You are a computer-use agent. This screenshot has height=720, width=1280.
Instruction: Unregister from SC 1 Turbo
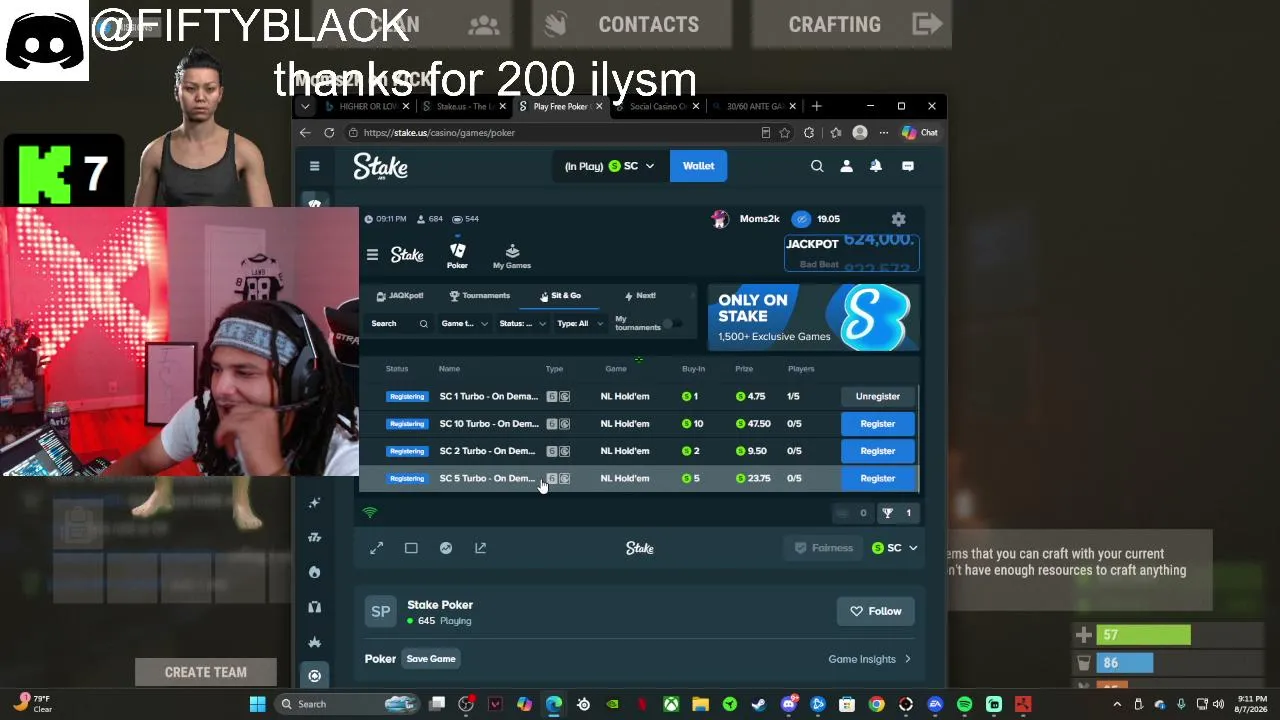[877, 397]
